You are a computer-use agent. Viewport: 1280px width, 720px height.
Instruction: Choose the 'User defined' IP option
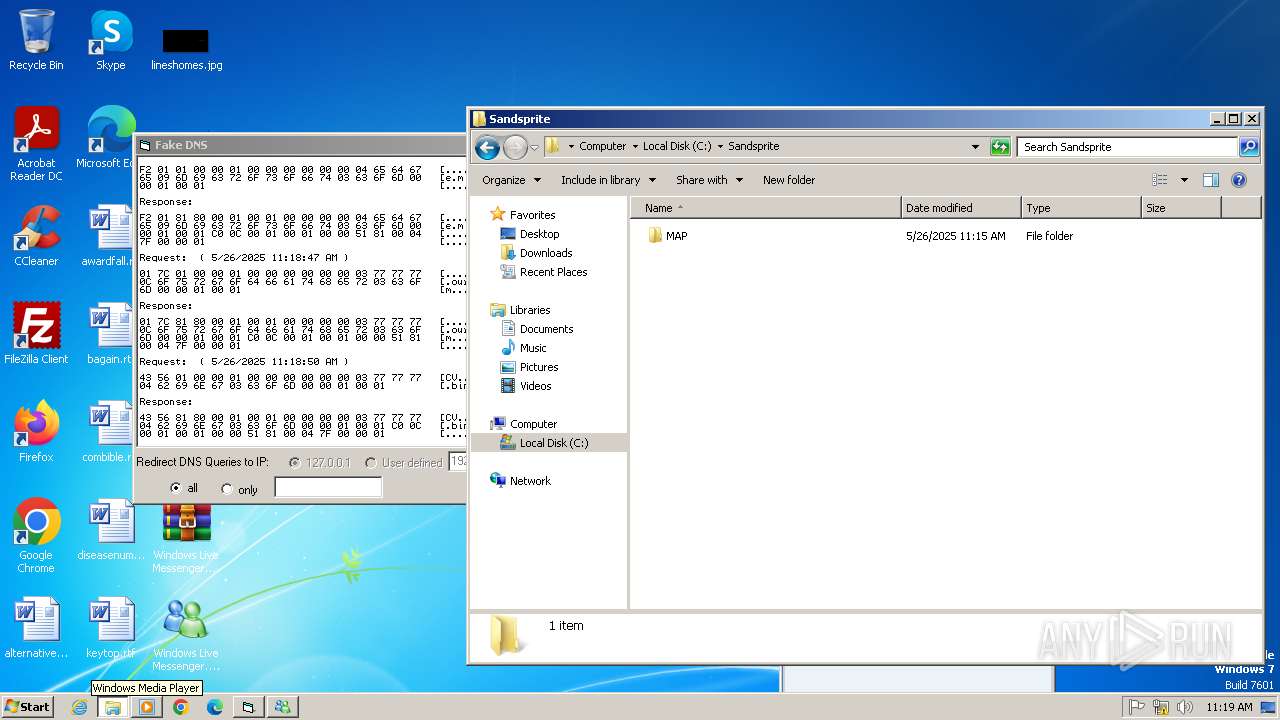pyautogui.click(x=371, y=463)
